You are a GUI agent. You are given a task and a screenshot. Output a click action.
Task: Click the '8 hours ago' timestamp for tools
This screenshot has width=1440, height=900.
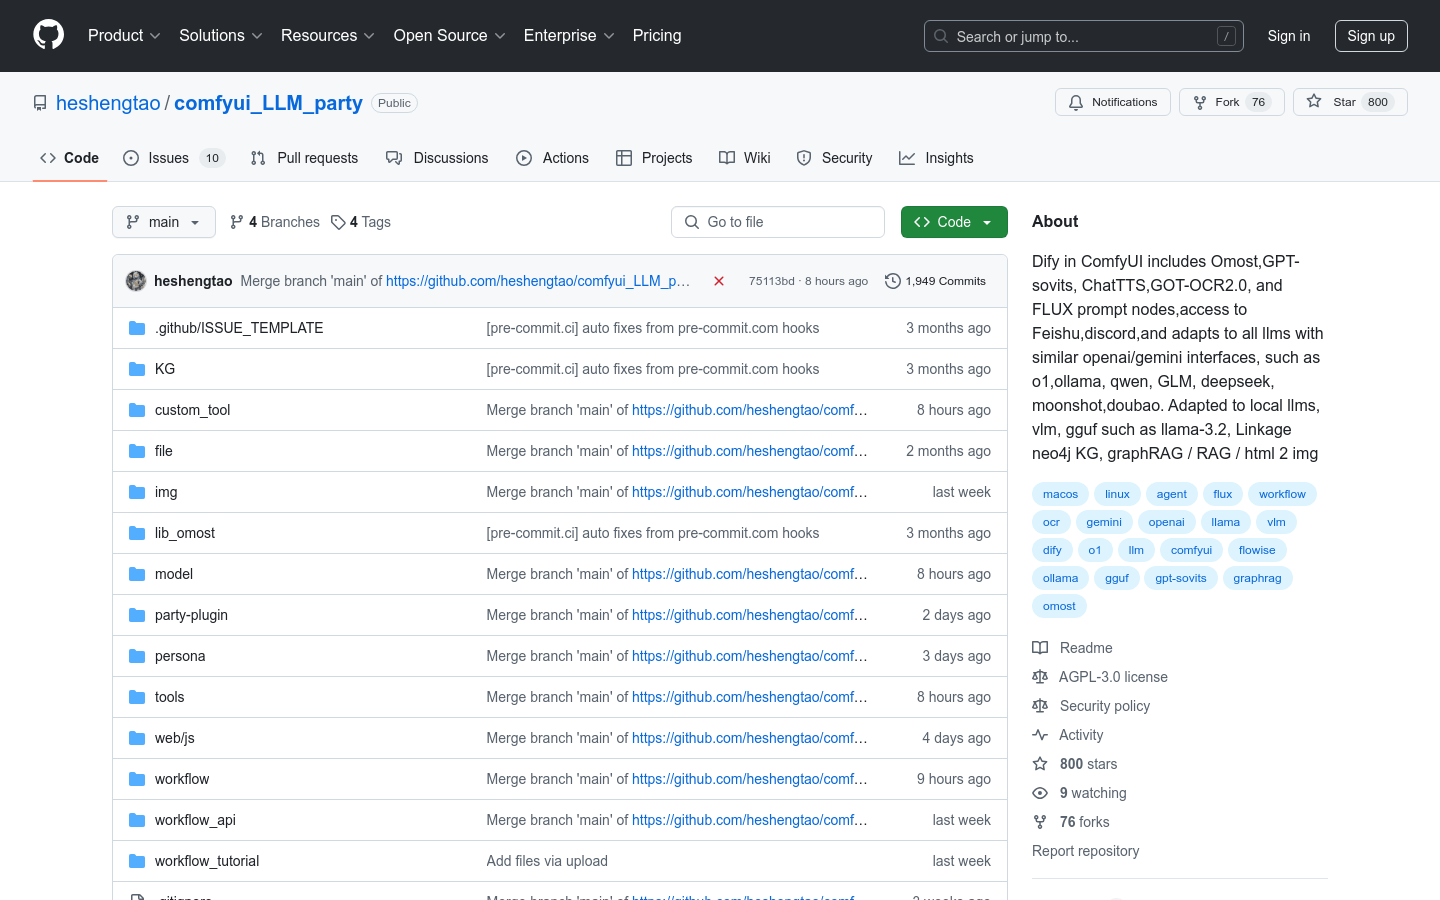954,697
